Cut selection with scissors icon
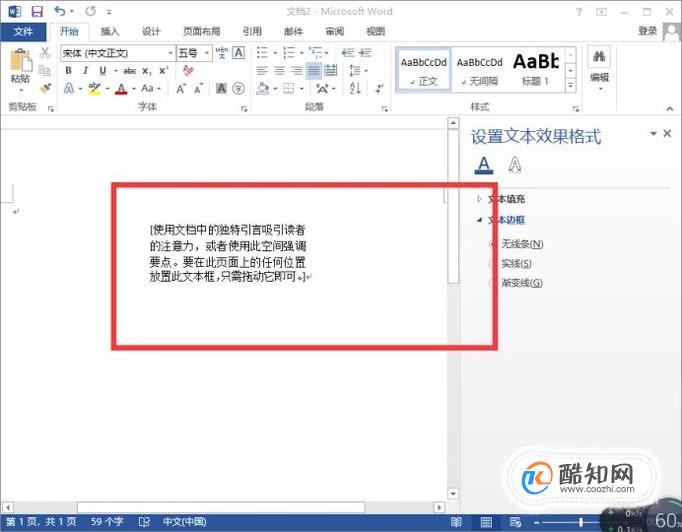 pos(45,53)
